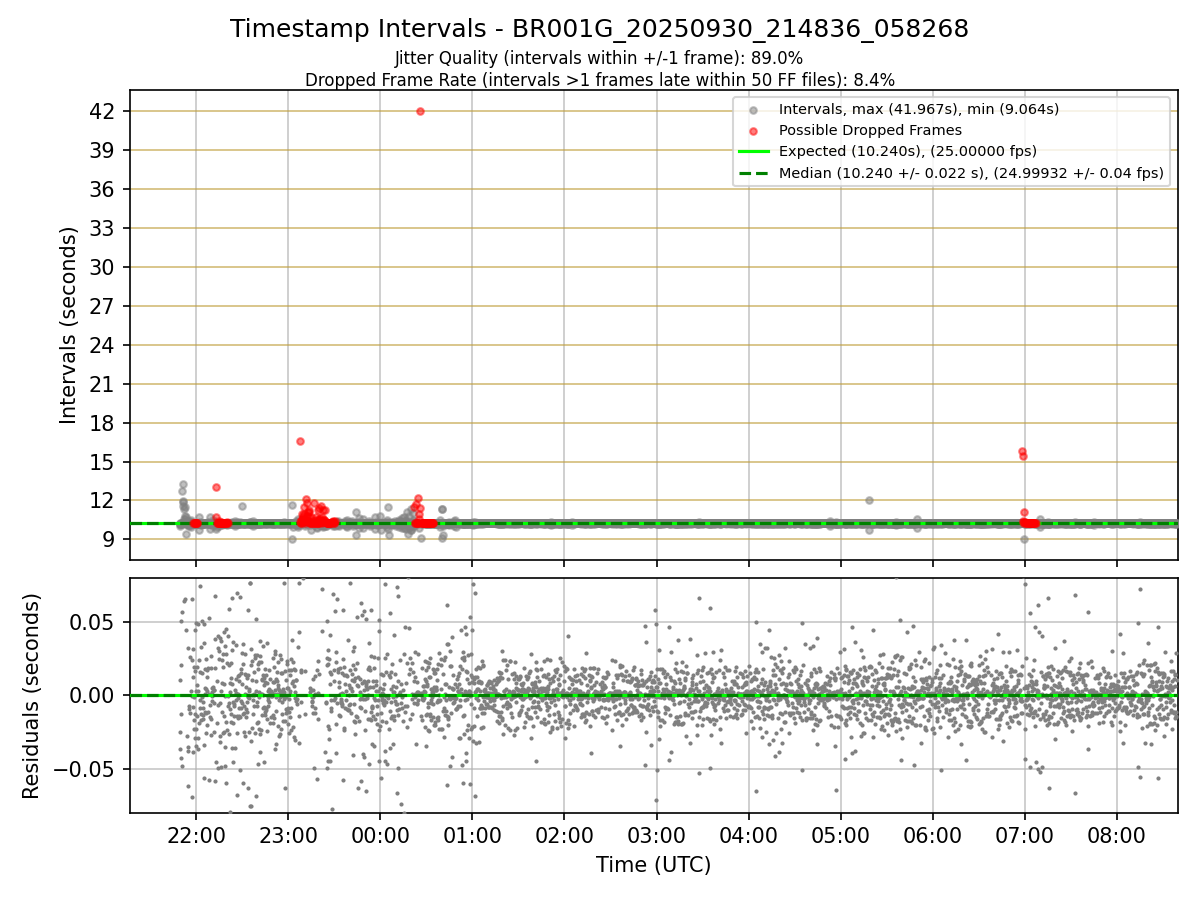Click the 23:00 x-axis tick label

point(288,837)
